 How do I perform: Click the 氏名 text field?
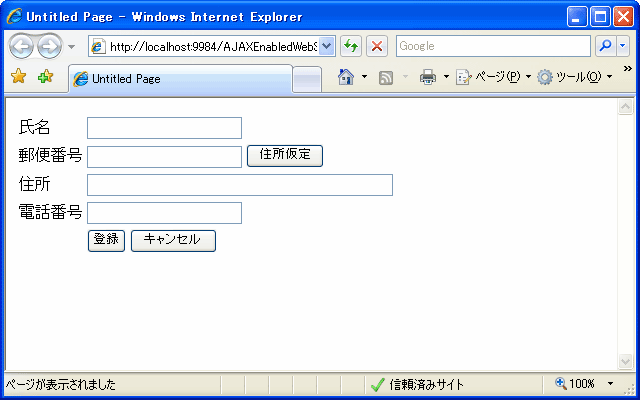pyautogui.click(x=164, y=128)
